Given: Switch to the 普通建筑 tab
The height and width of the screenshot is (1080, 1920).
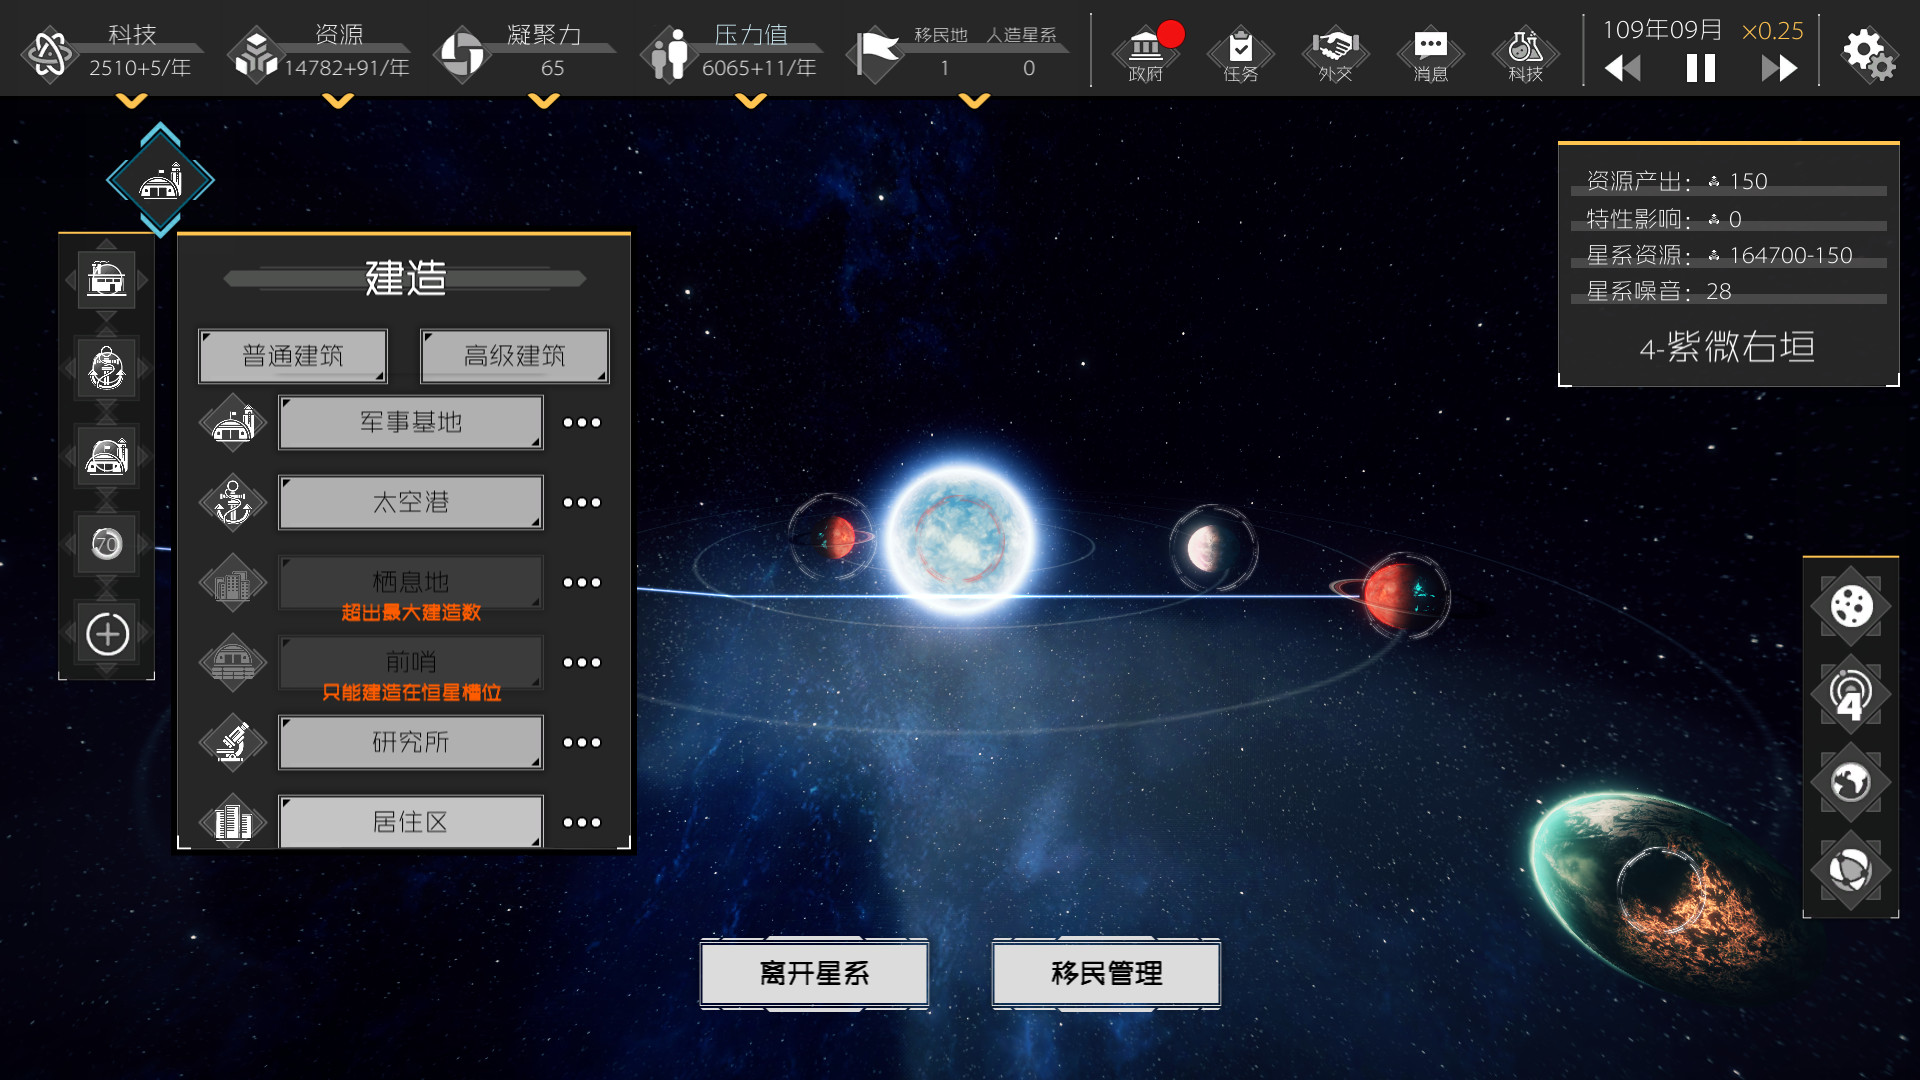Looking at the screenshot, I should (292, 356).
